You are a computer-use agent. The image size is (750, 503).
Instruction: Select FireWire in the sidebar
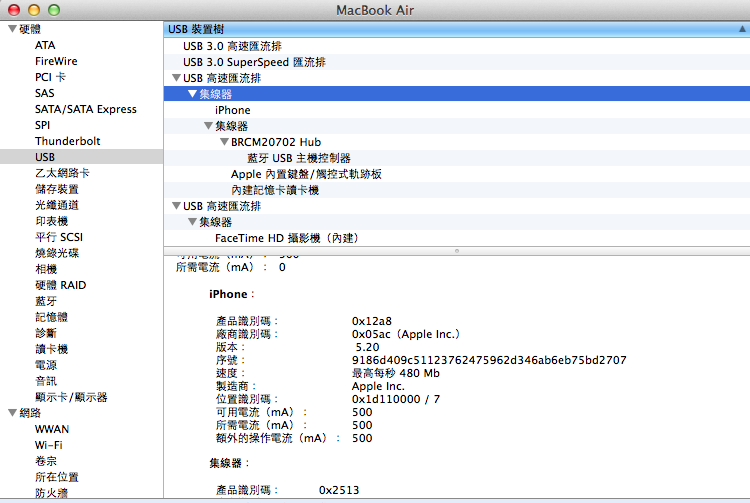[56, 61]
